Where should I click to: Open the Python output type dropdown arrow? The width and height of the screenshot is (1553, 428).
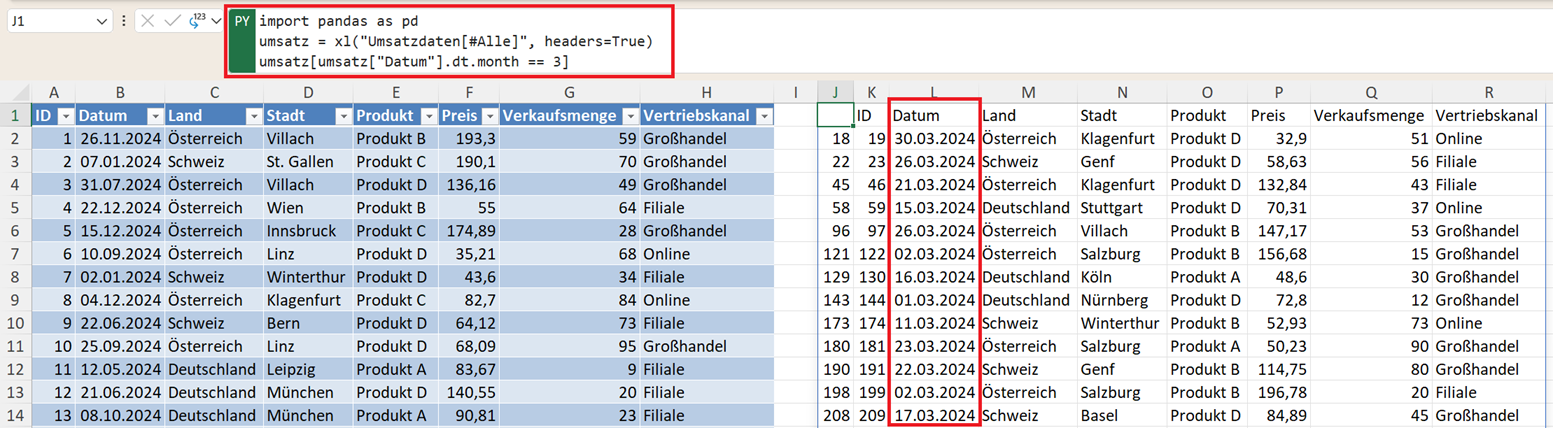(216, 21)
